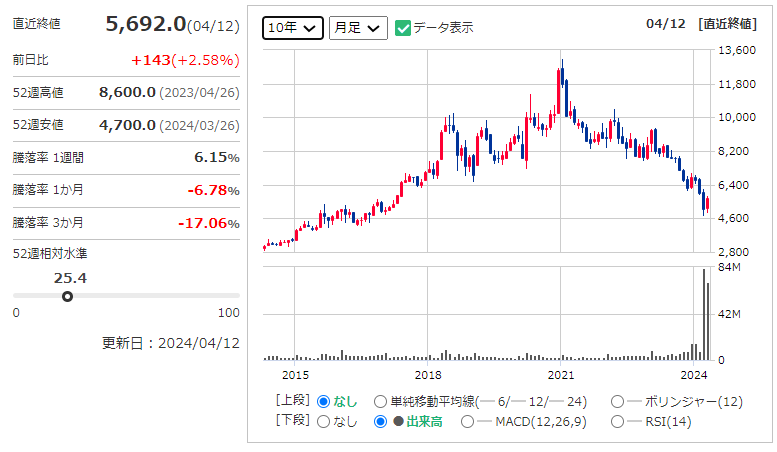This screenshot has width=777, height=452.
Task: Select lower-panel なし radio button
Action: (x=324, y=422)
